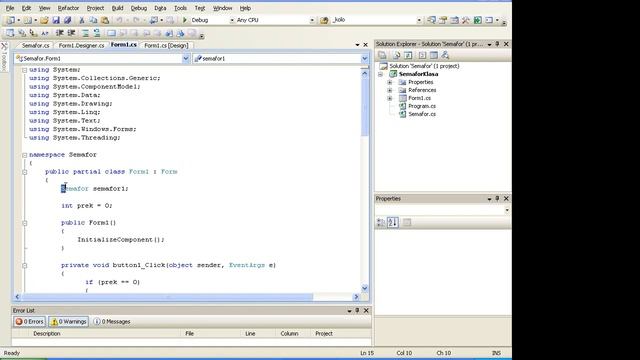Open the Build menu
The width and height of the screenshot is (640, 360).
[118, 8]
